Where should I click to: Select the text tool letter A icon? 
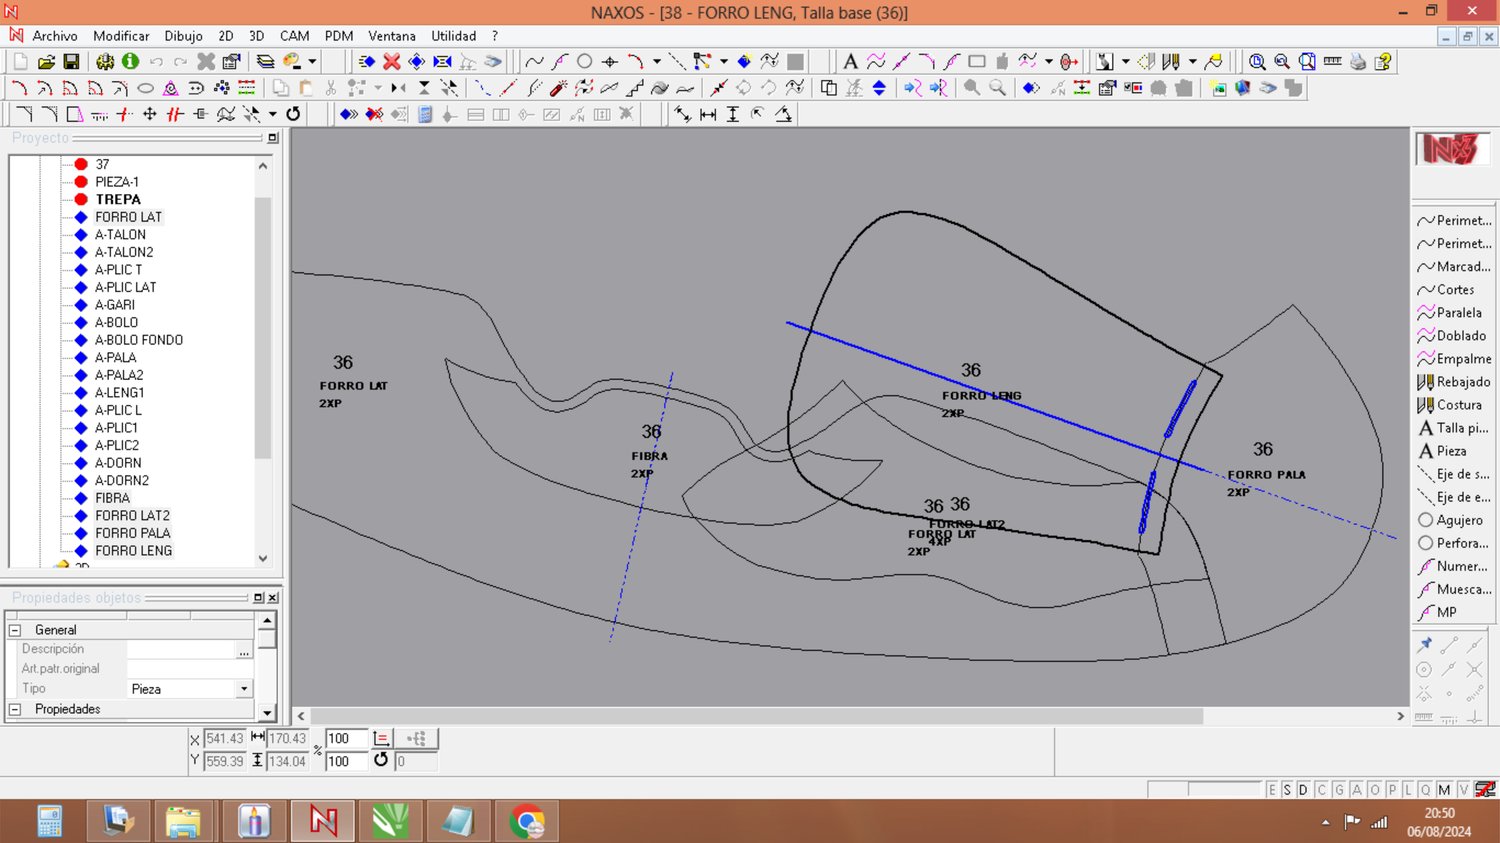click(850, 62)
